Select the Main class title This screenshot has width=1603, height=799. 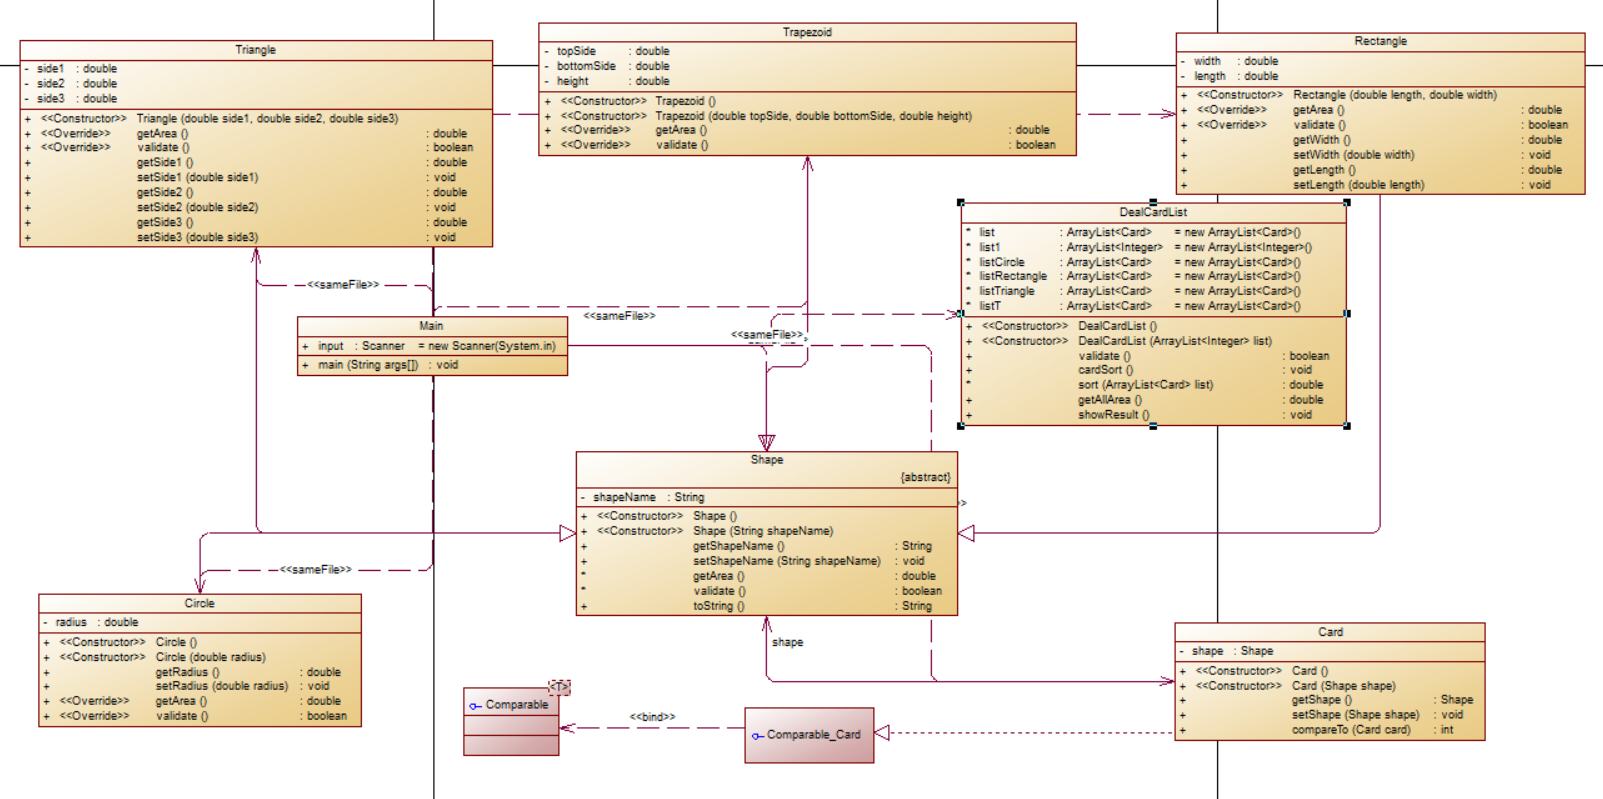click(432, 326)
